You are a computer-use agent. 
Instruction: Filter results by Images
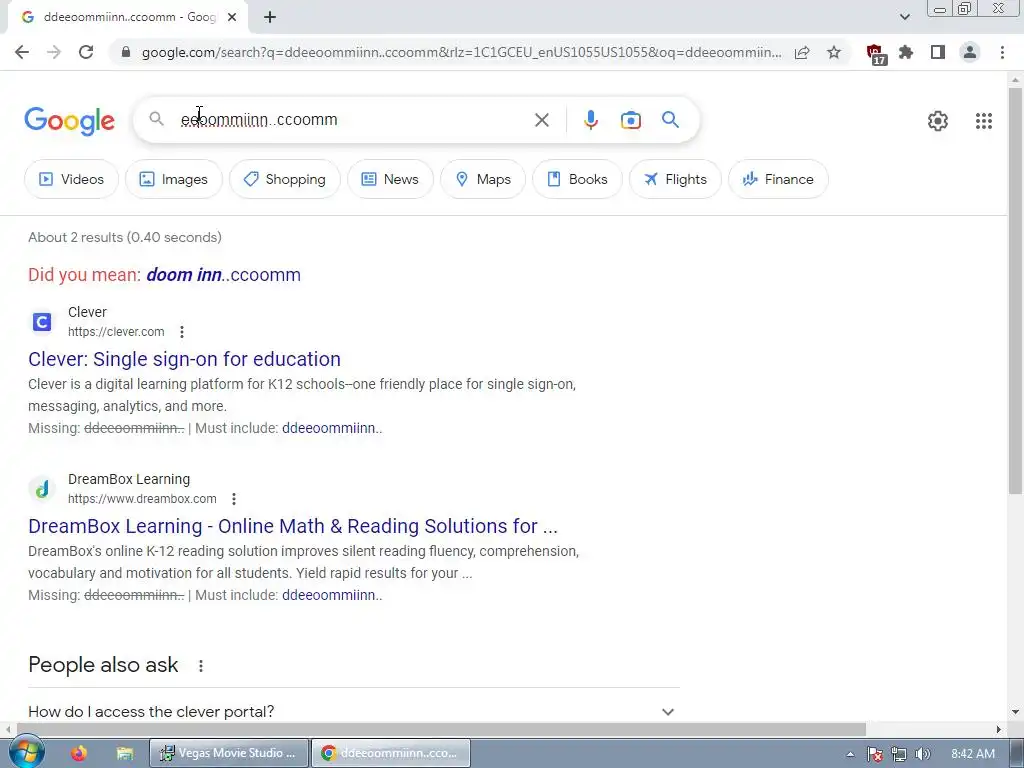point(174,179)
